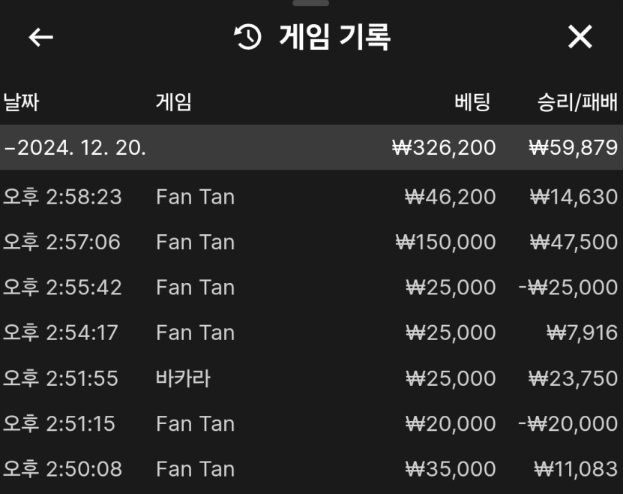Click the 베팅 column header

(475, 101)
